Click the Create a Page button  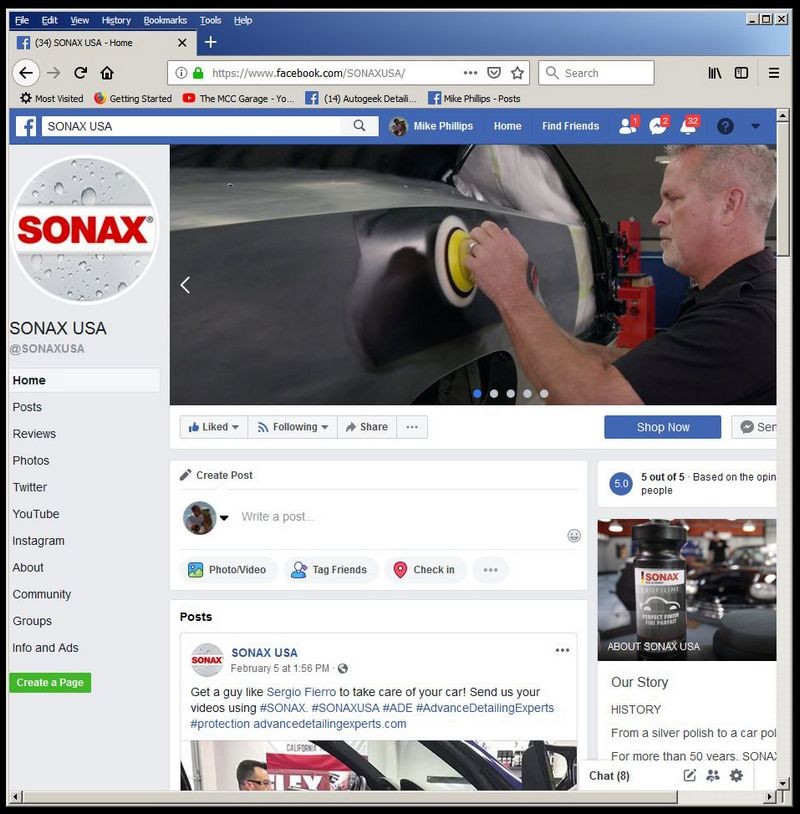click(50, 682)
